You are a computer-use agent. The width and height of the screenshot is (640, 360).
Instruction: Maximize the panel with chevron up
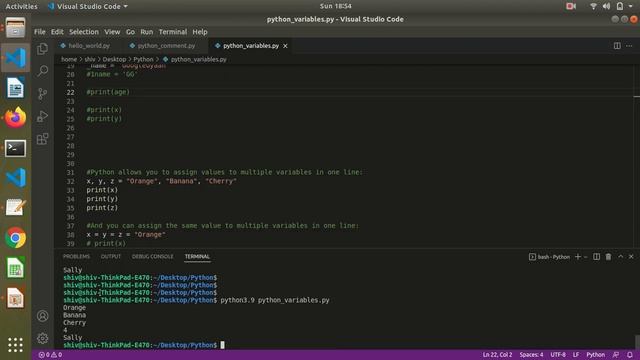click(620, 257)
